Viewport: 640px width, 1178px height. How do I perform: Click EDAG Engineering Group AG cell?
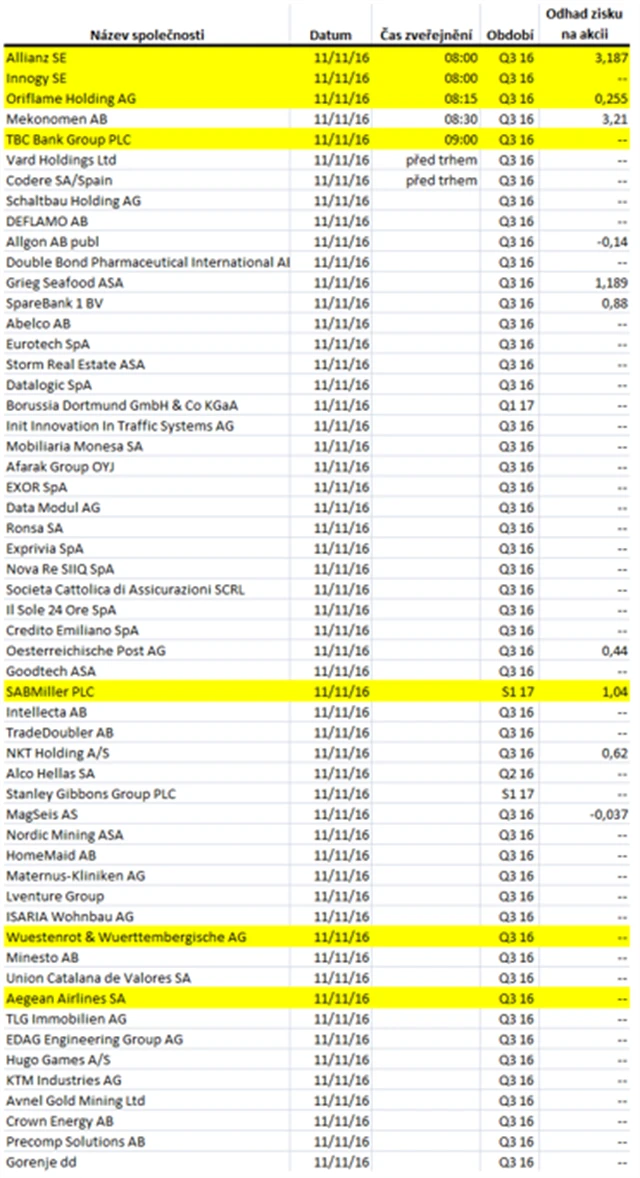(x=95, y=1039)
